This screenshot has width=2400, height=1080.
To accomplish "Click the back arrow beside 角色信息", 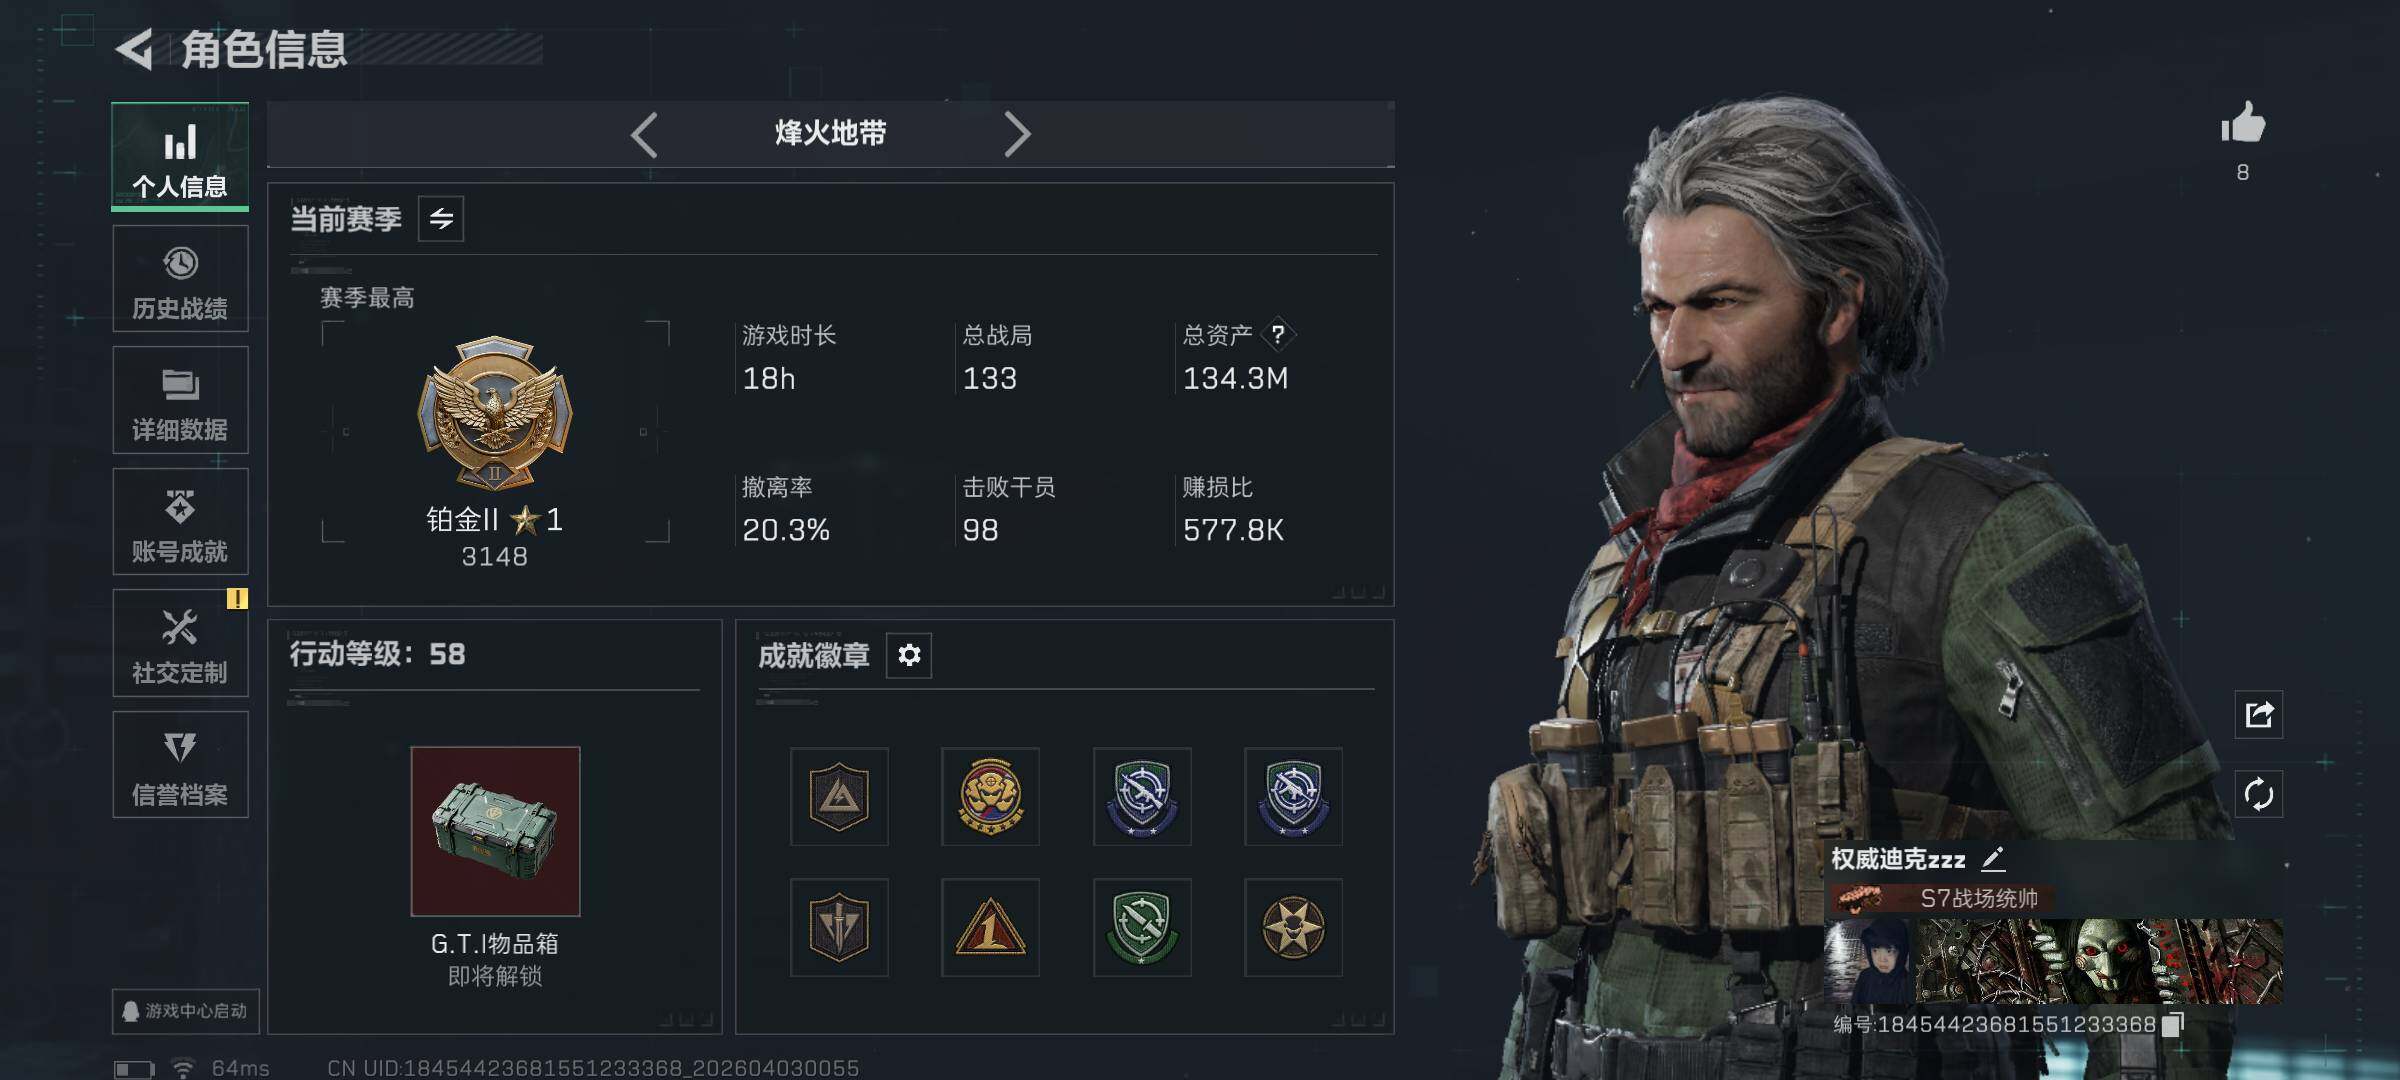I will (x=135, y=49).
